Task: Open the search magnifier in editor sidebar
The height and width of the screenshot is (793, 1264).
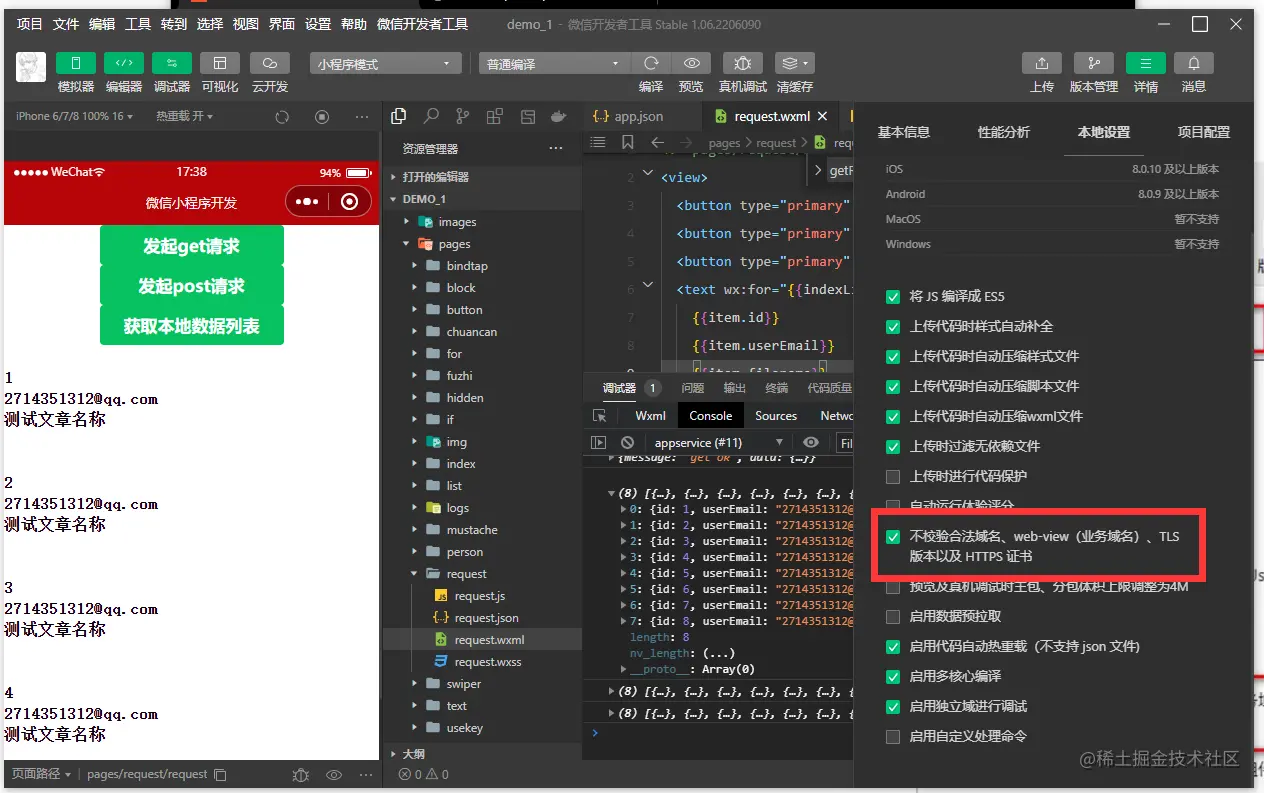Action: (x=431, y=117)
